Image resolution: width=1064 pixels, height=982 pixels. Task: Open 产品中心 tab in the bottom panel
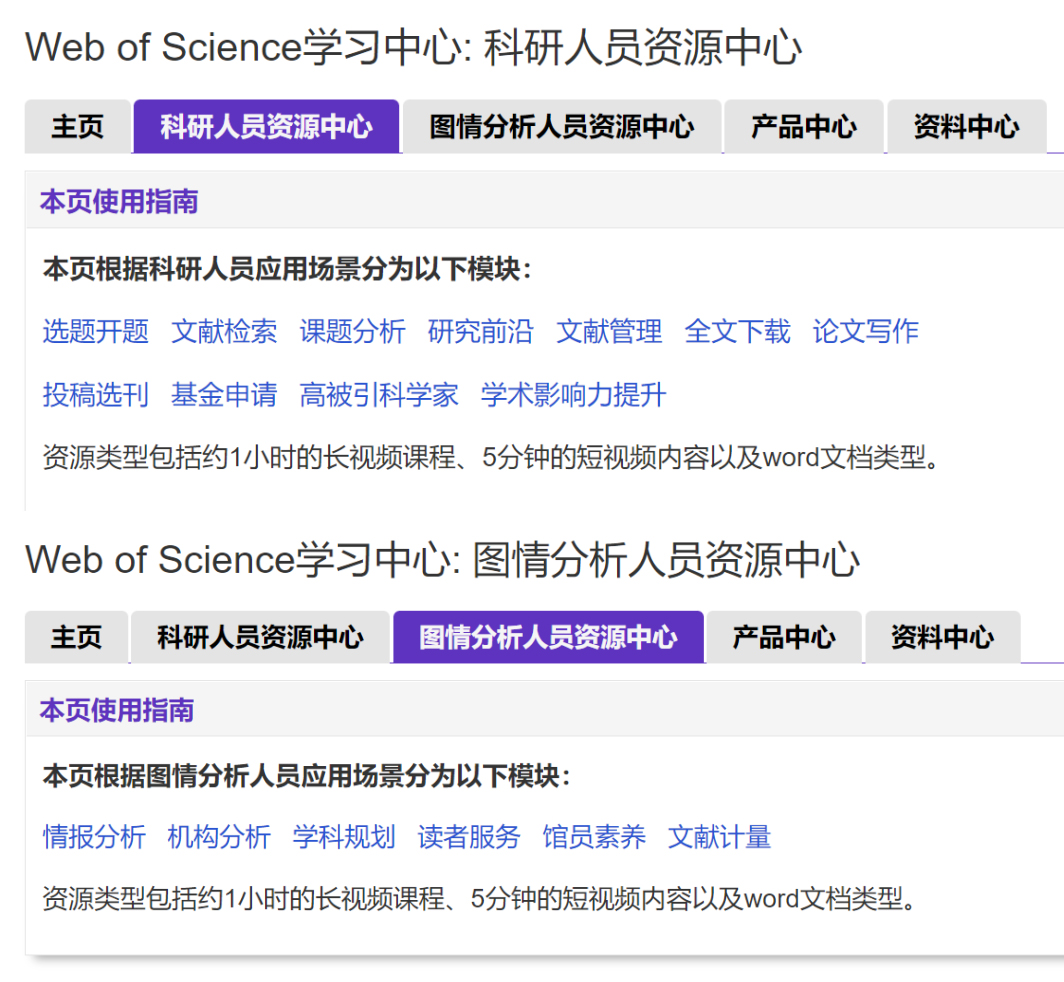point(784,637)
